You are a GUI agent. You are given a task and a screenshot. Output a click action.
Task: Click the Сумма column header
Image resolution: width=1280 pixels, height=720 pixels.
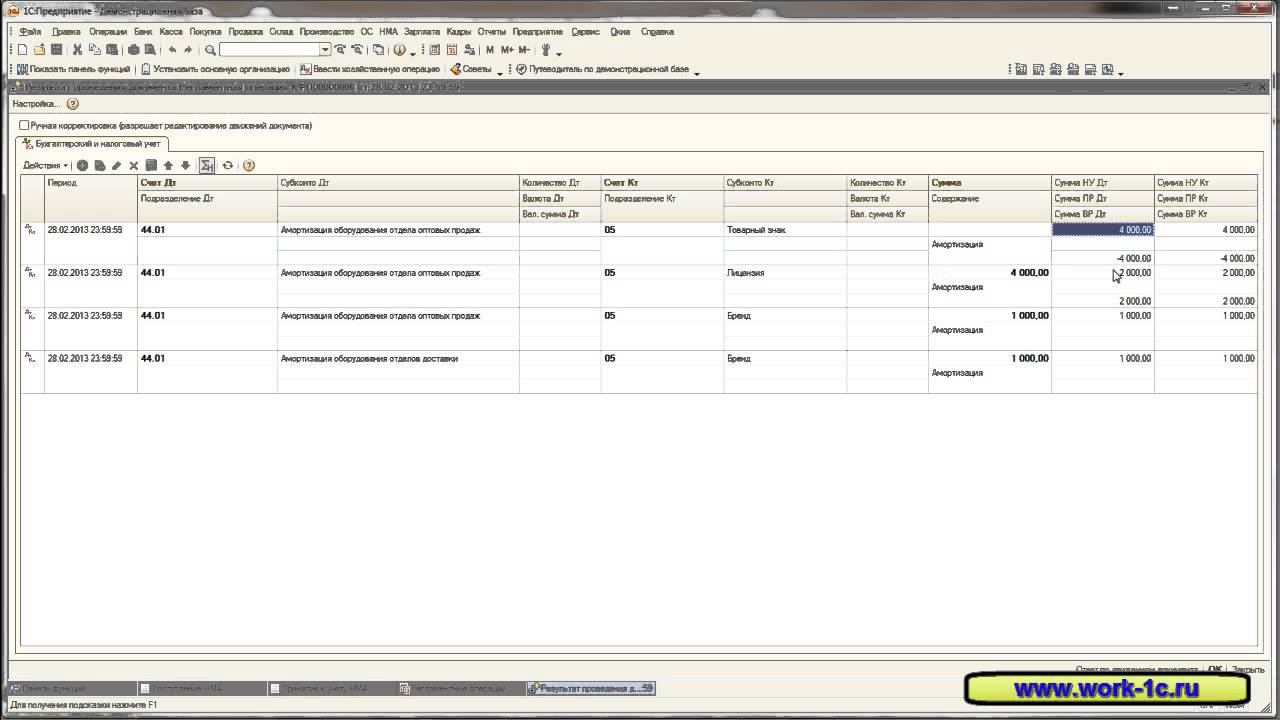(990, 183)
